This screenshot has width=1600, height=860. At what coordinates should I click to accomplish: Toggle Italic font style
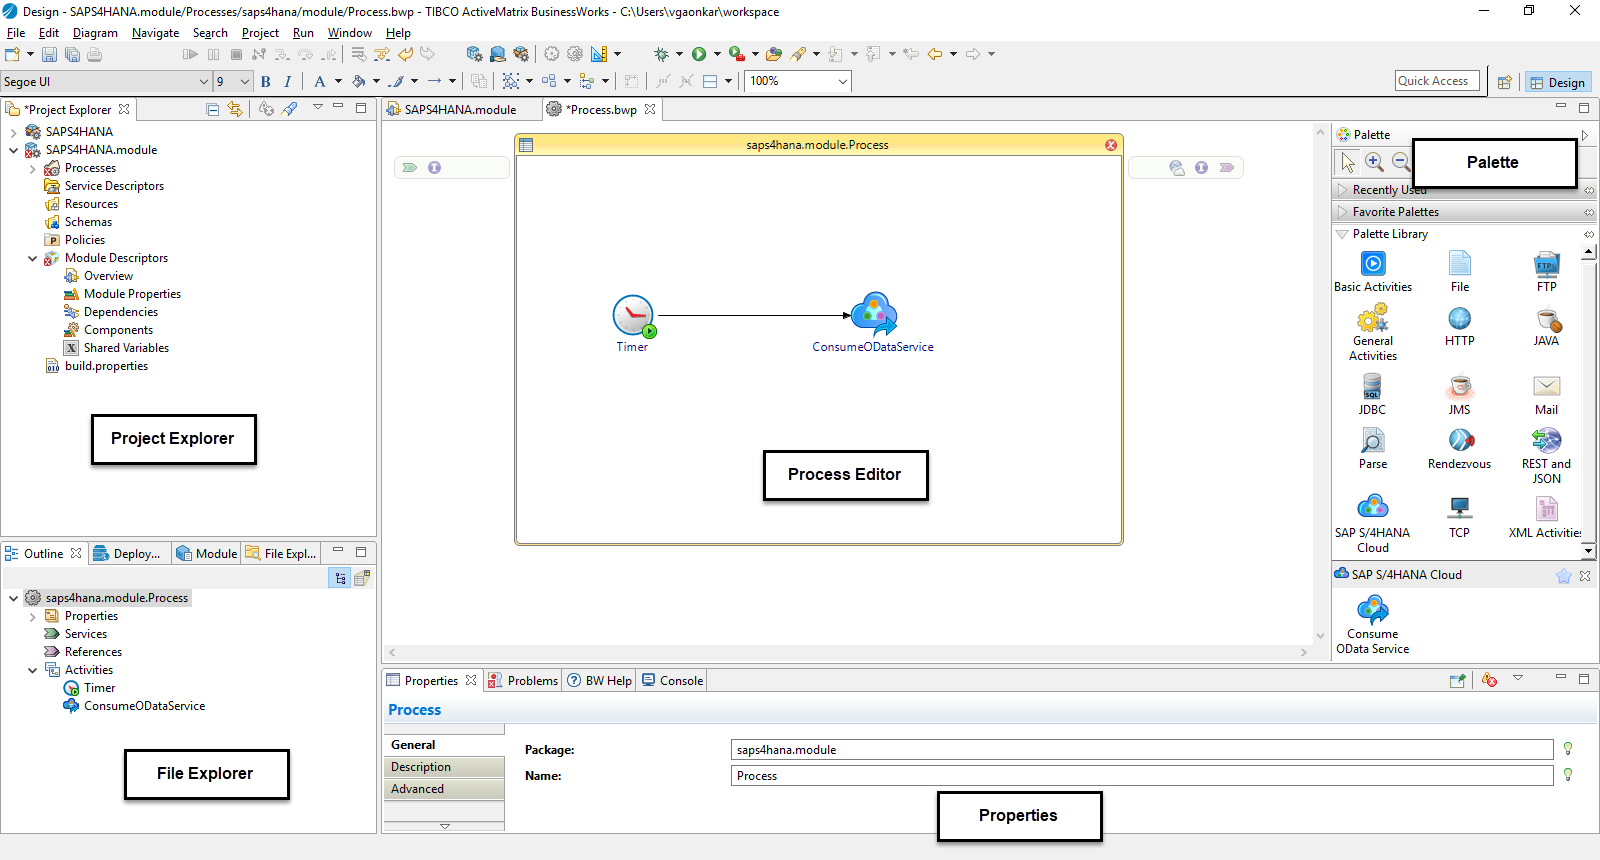288,82
